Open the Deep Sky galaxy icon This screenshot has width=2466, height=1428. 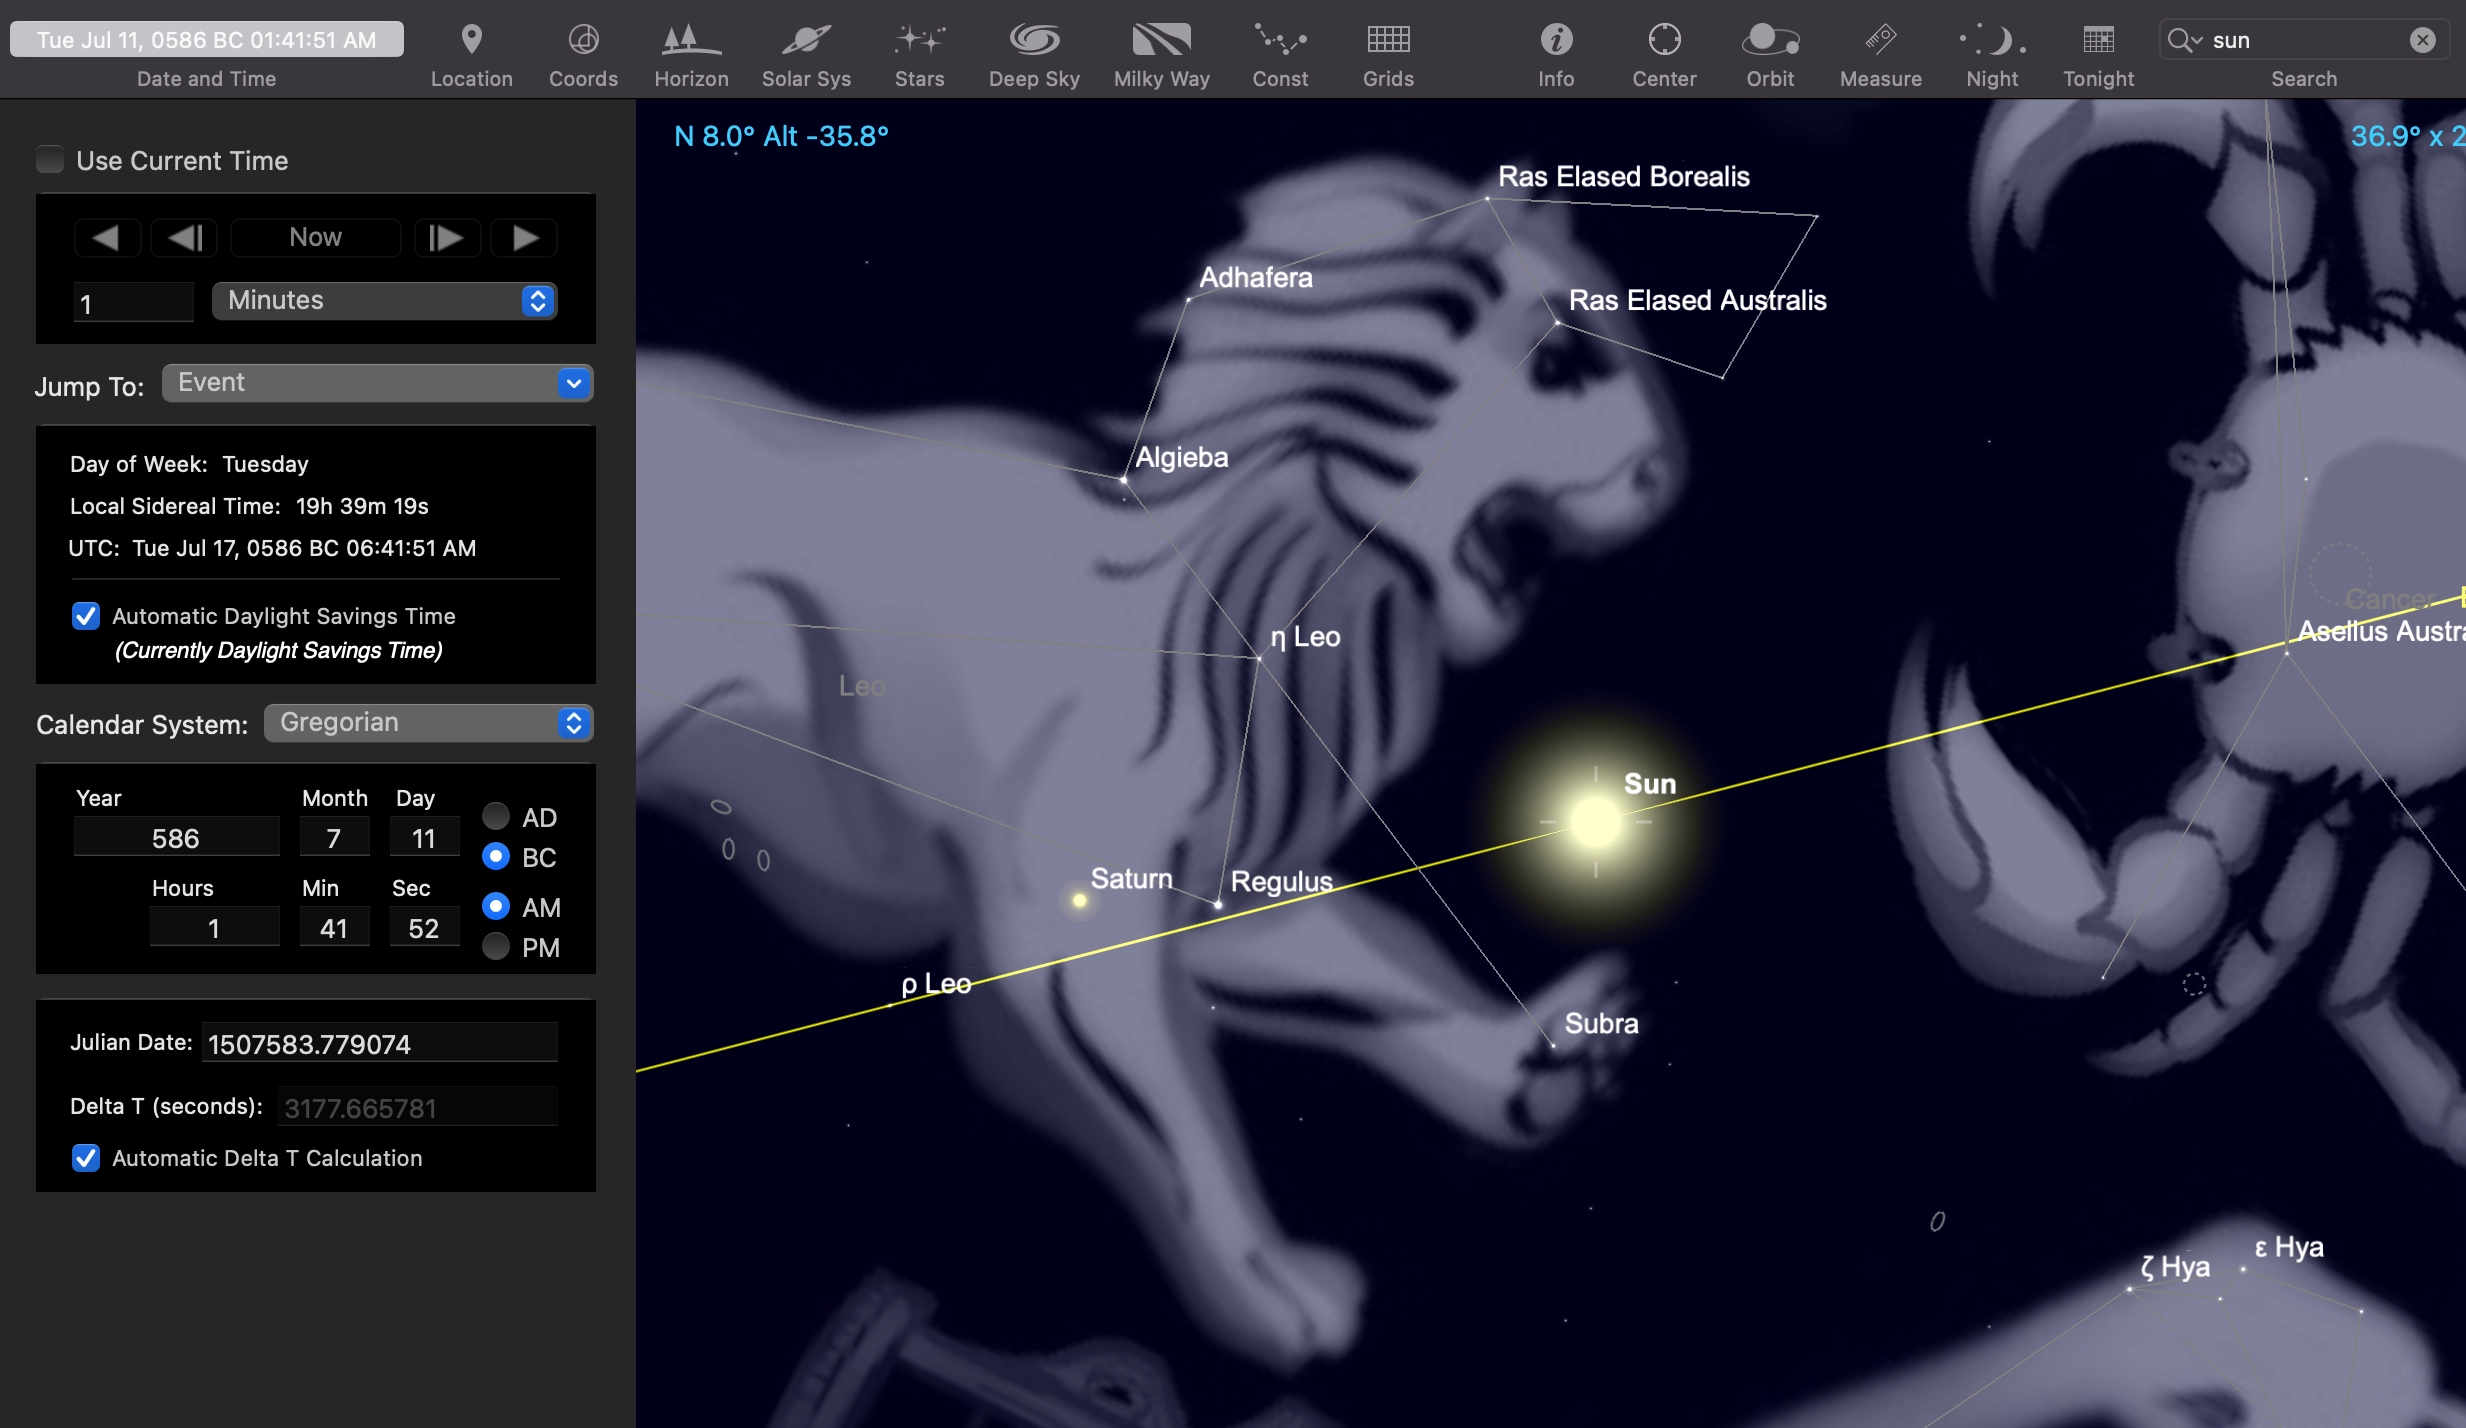1034,40
